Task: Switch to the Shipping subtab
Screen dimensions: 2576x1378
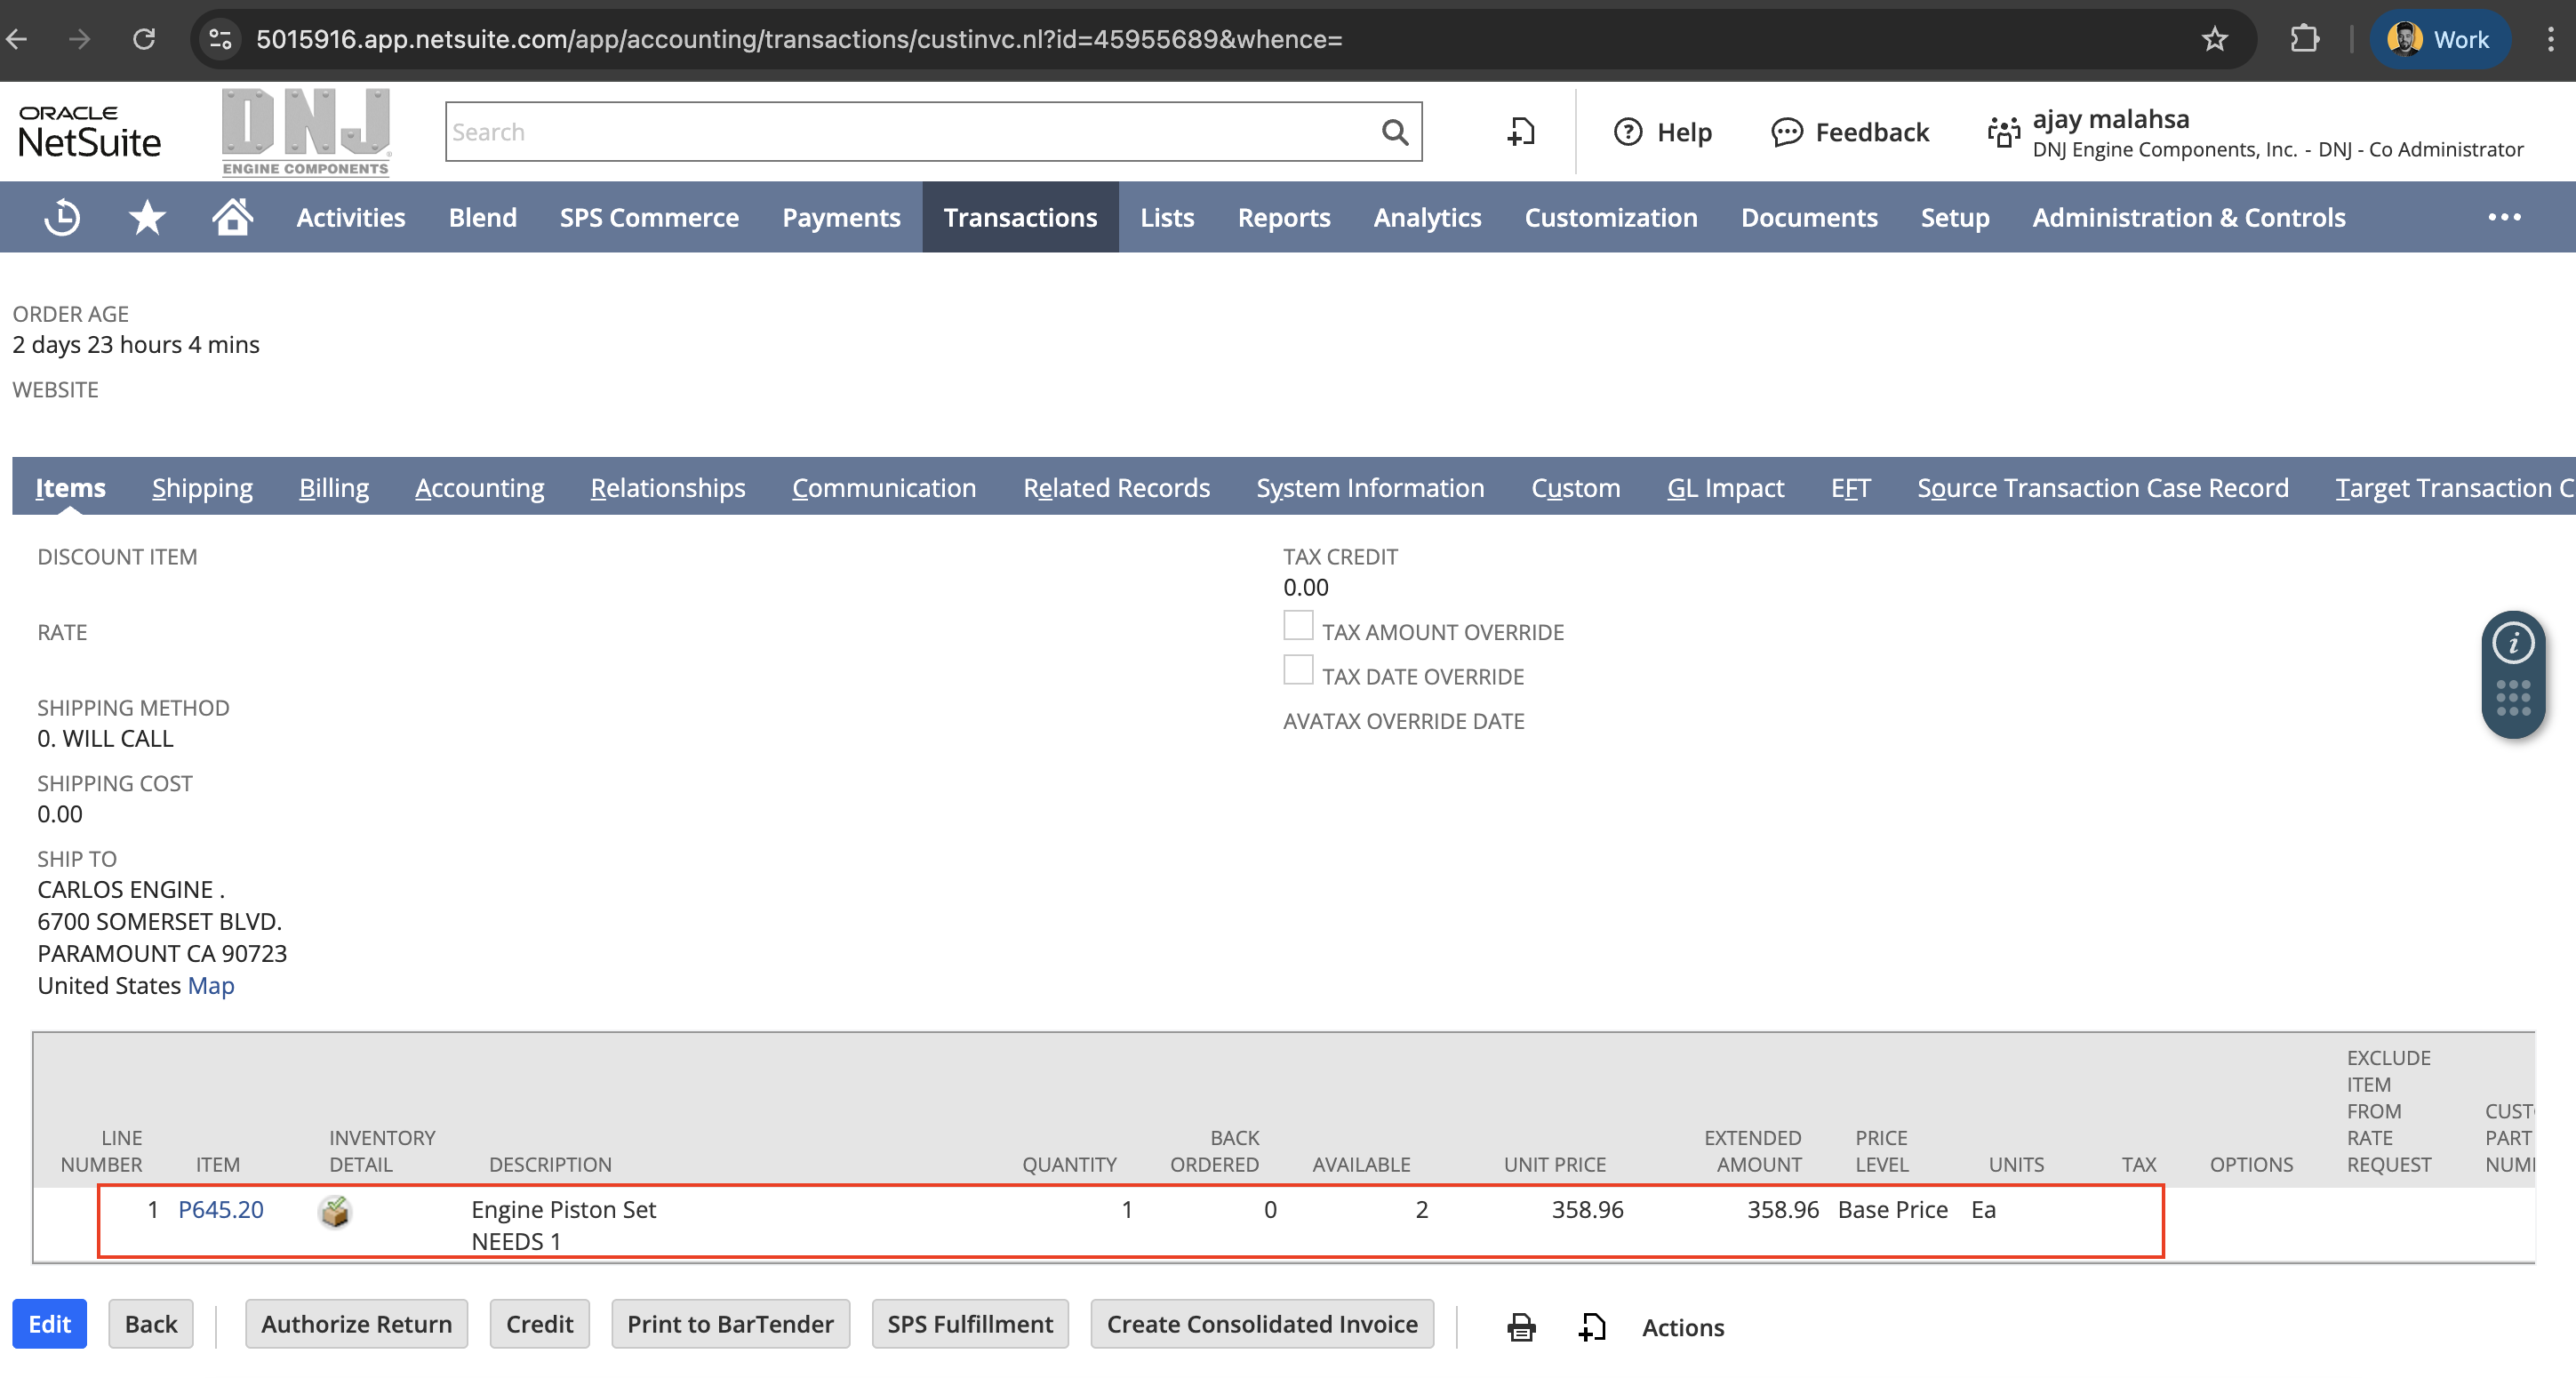Action: 202,488
